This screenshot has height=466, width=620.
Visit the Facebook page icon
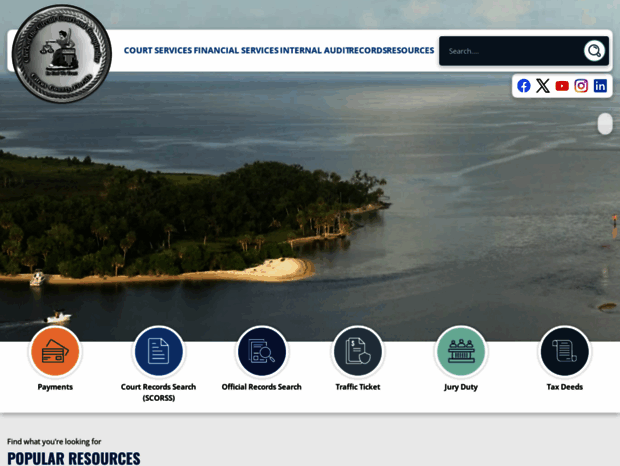point(524,86)
